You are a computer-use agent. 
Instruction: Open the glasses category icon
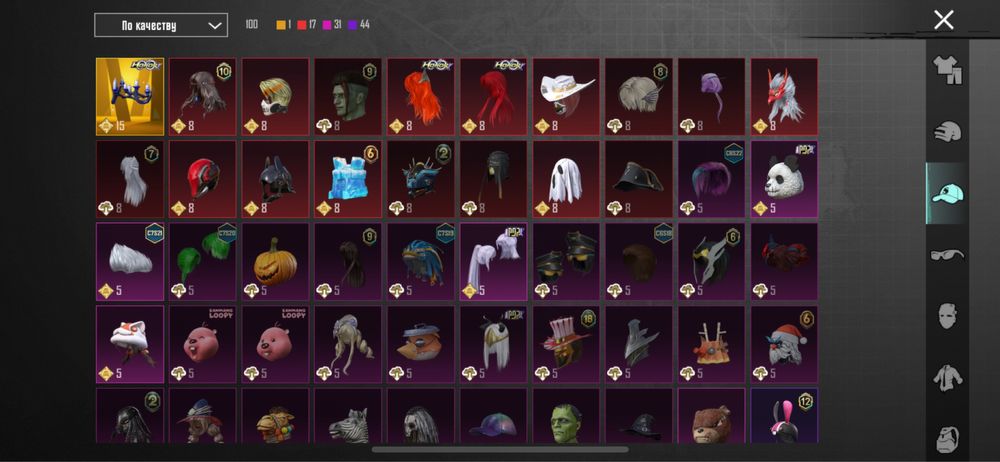coord(948,255)
